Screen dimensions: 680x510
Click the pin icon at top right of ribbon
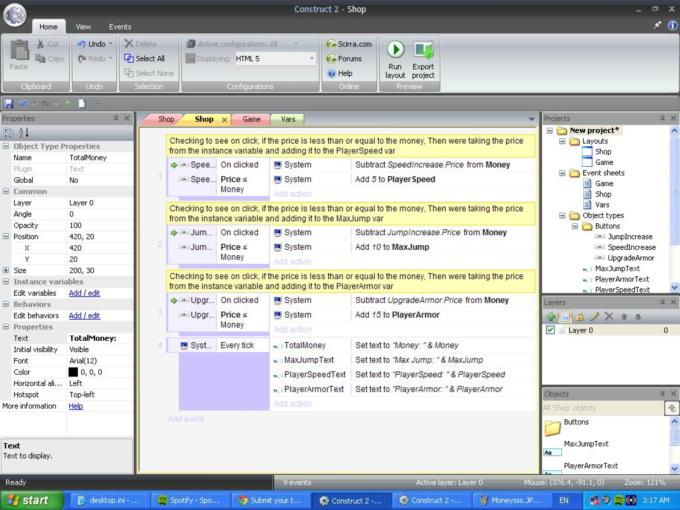tap(657, 26)
